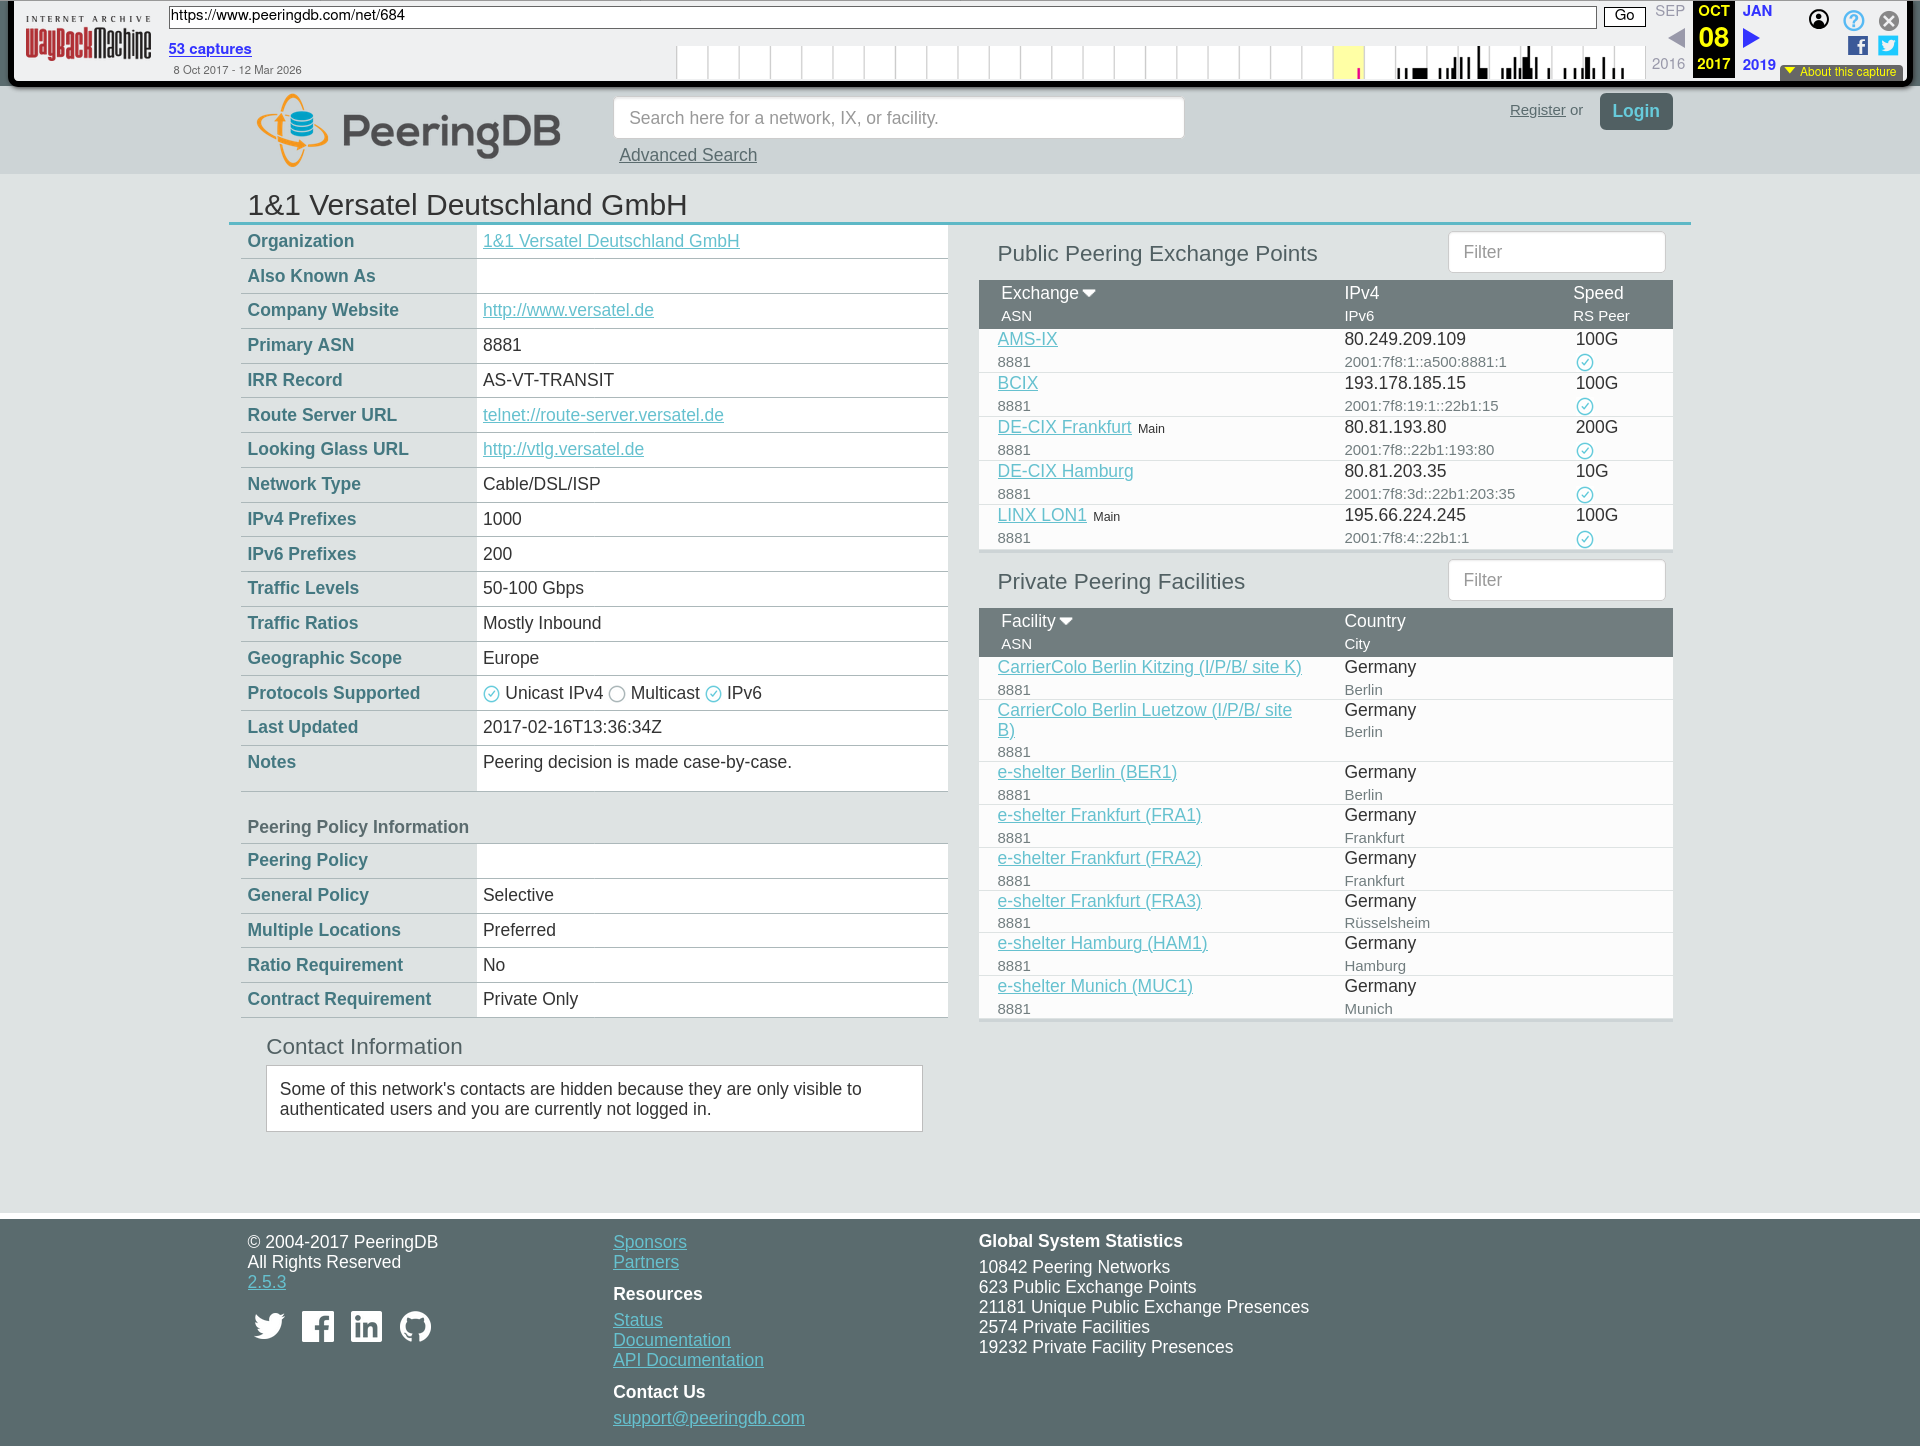Screen dimensions: 1920x1446
Task: Sort the Facility column using its chevron
Action: coord(1066,621)
